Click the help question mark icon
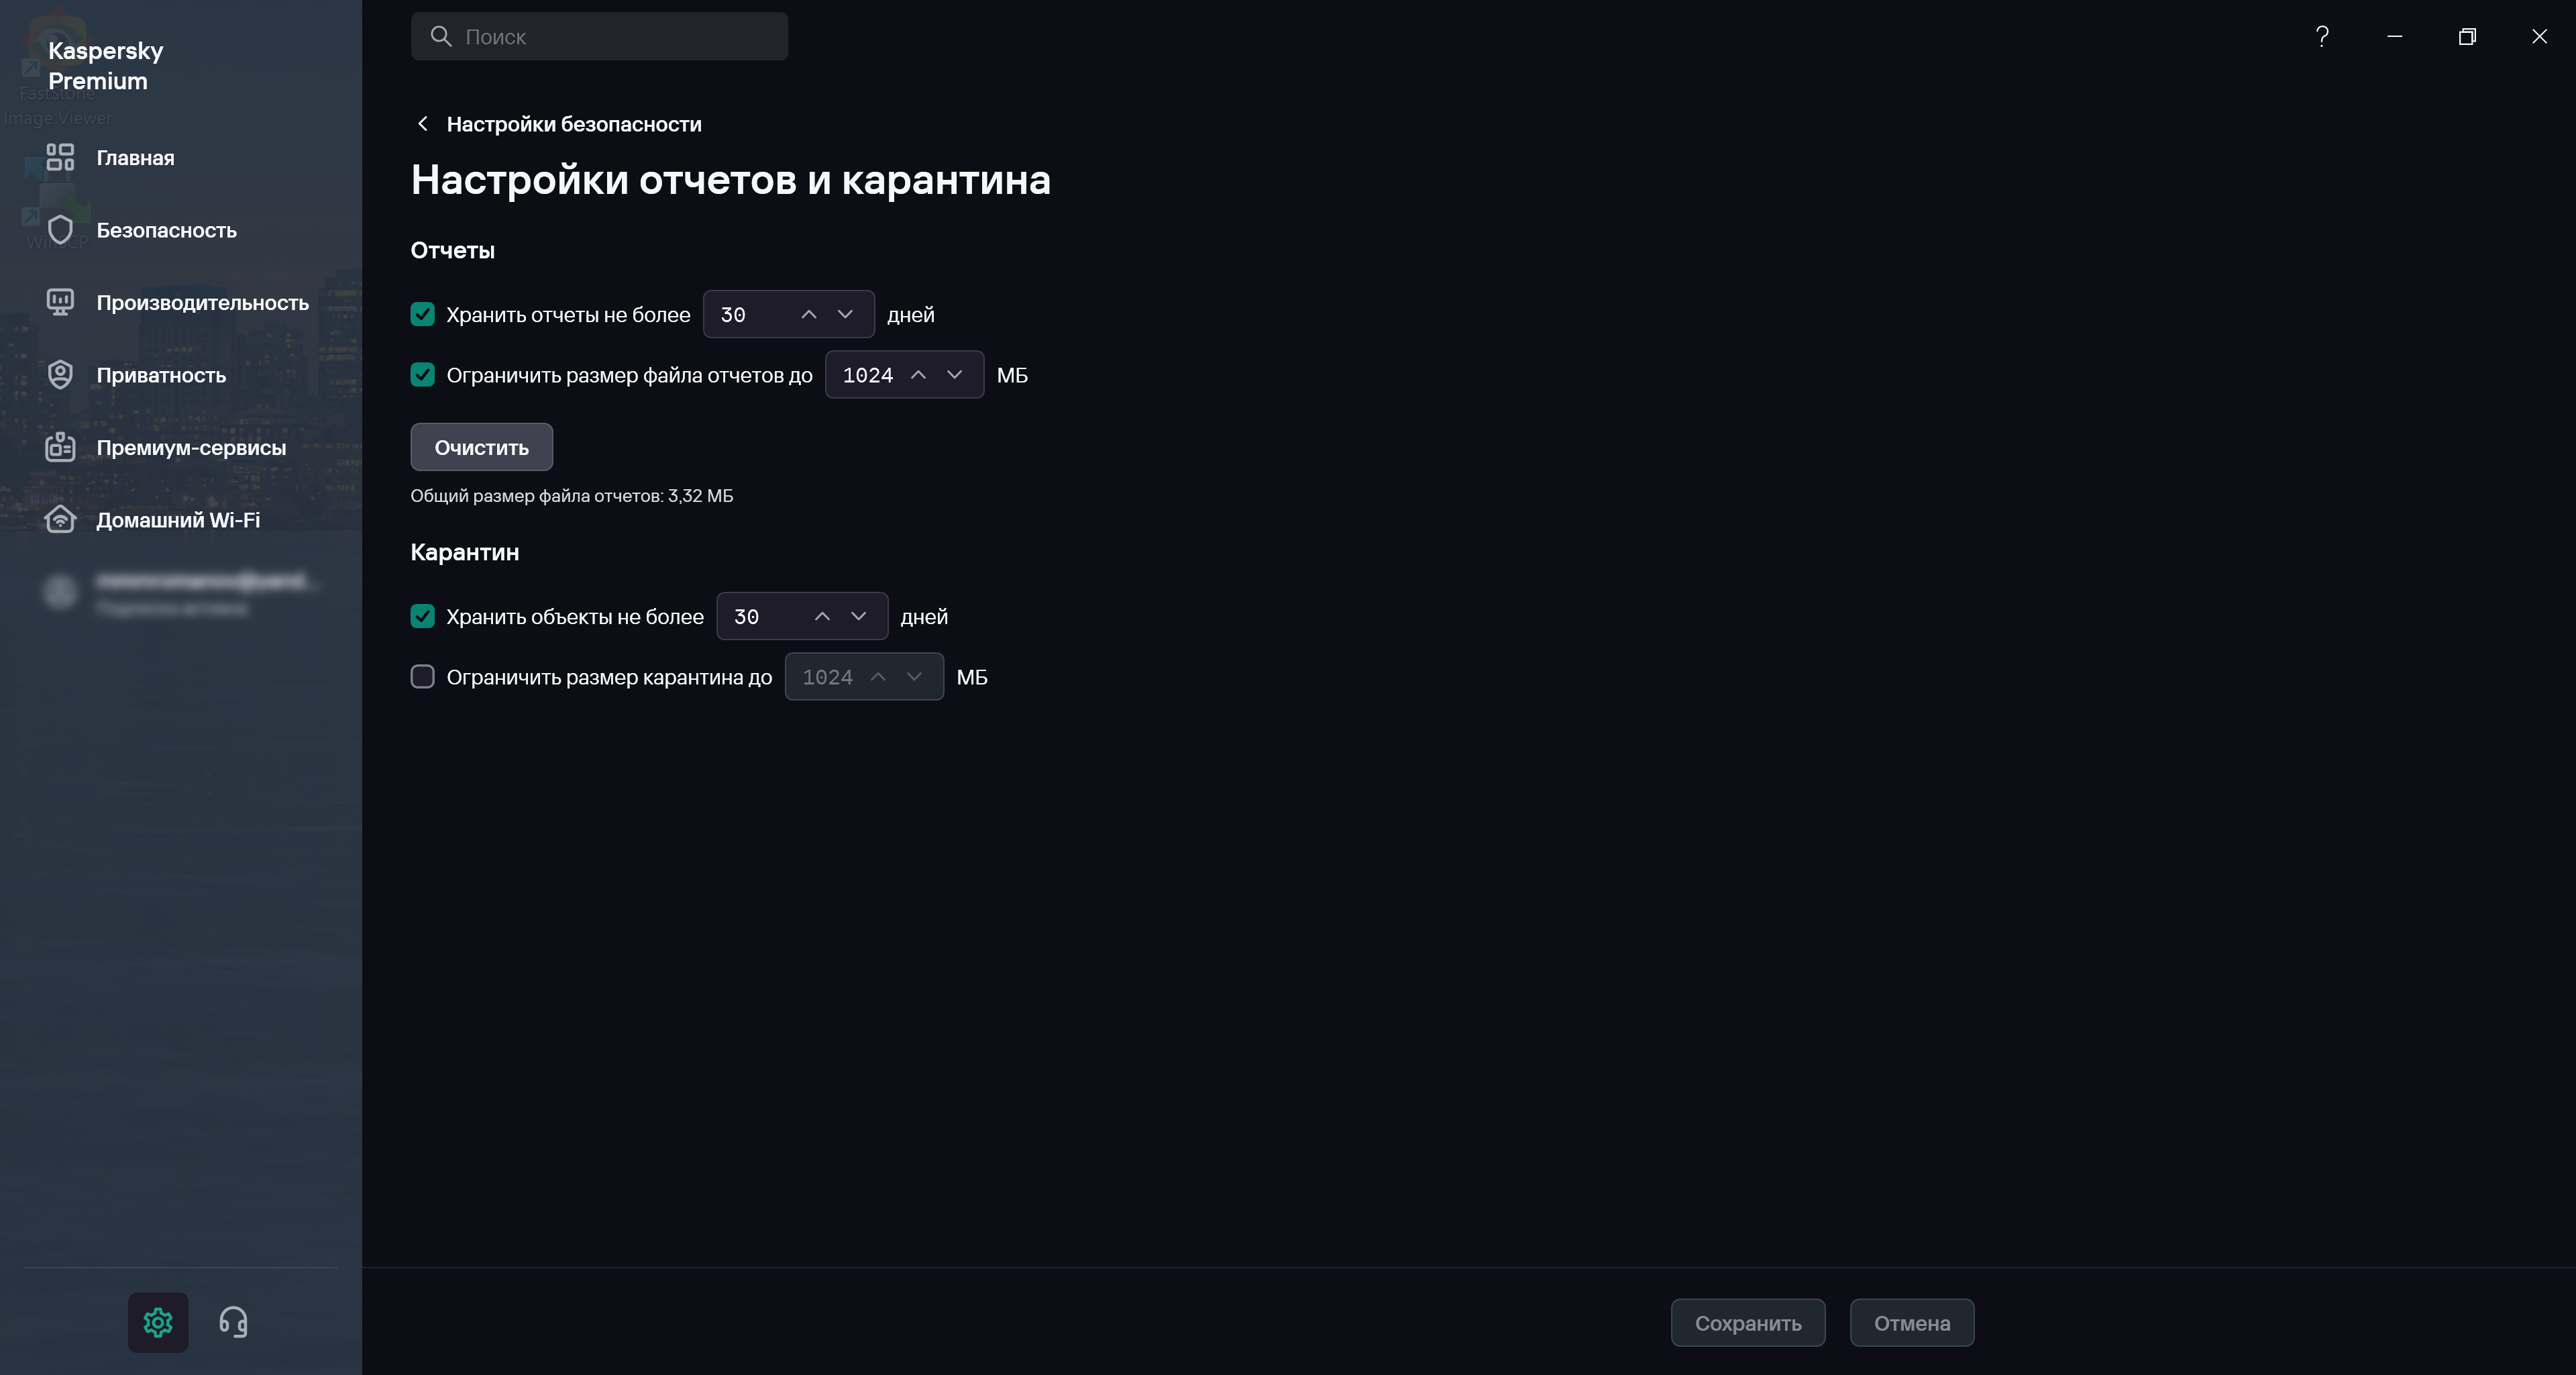 point(2322,37)
